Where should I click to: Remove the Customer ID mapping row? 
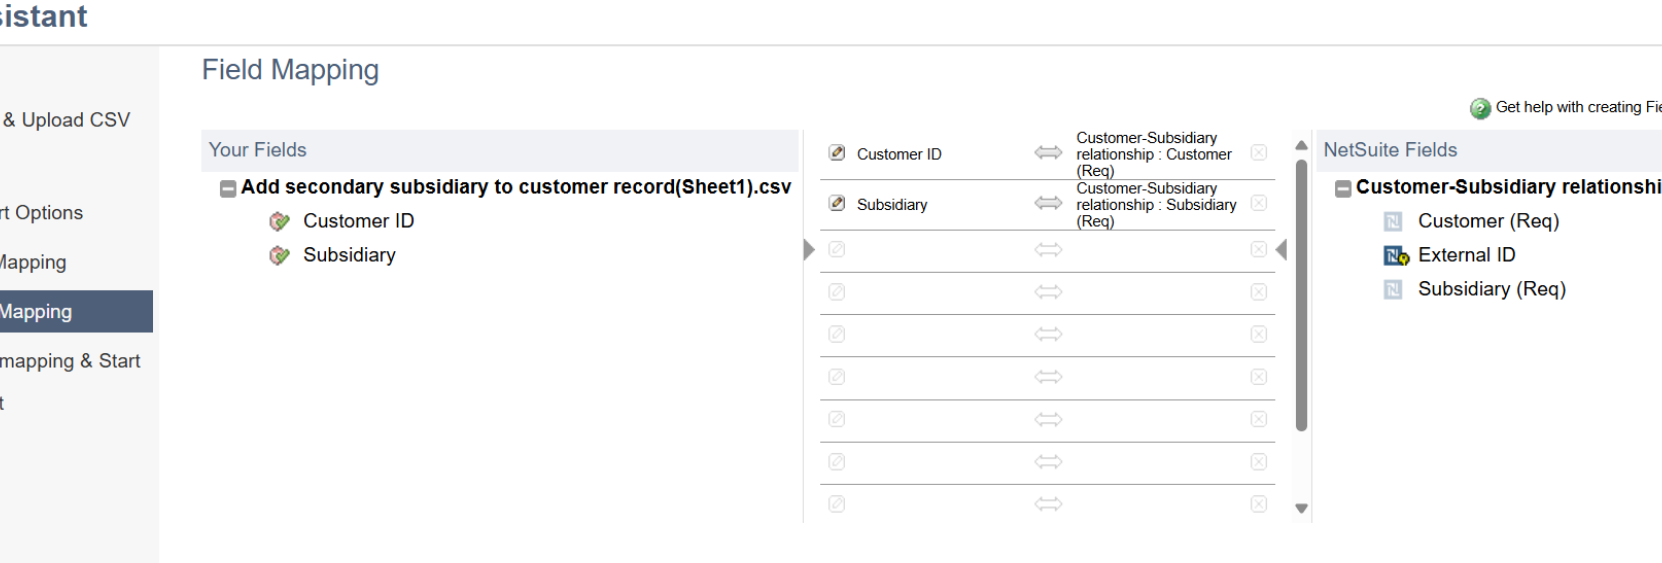[x=1259, y=153]
